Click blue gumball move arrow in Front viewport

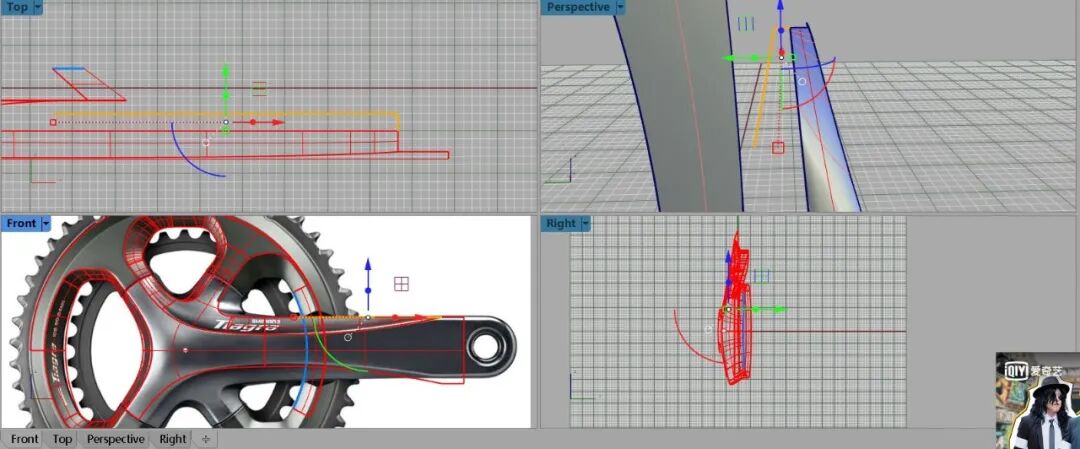pyautogui.click(x=368, y=265)
